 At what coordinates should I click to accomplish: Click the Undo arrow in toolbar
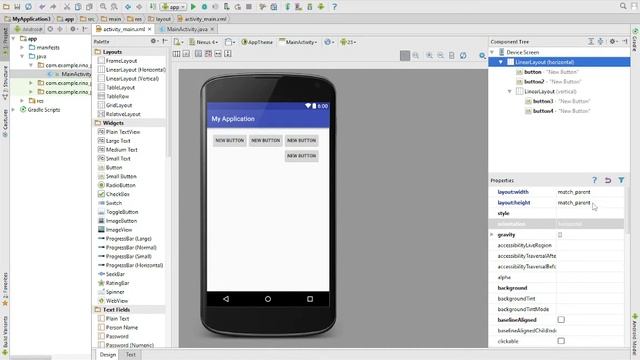42,7
